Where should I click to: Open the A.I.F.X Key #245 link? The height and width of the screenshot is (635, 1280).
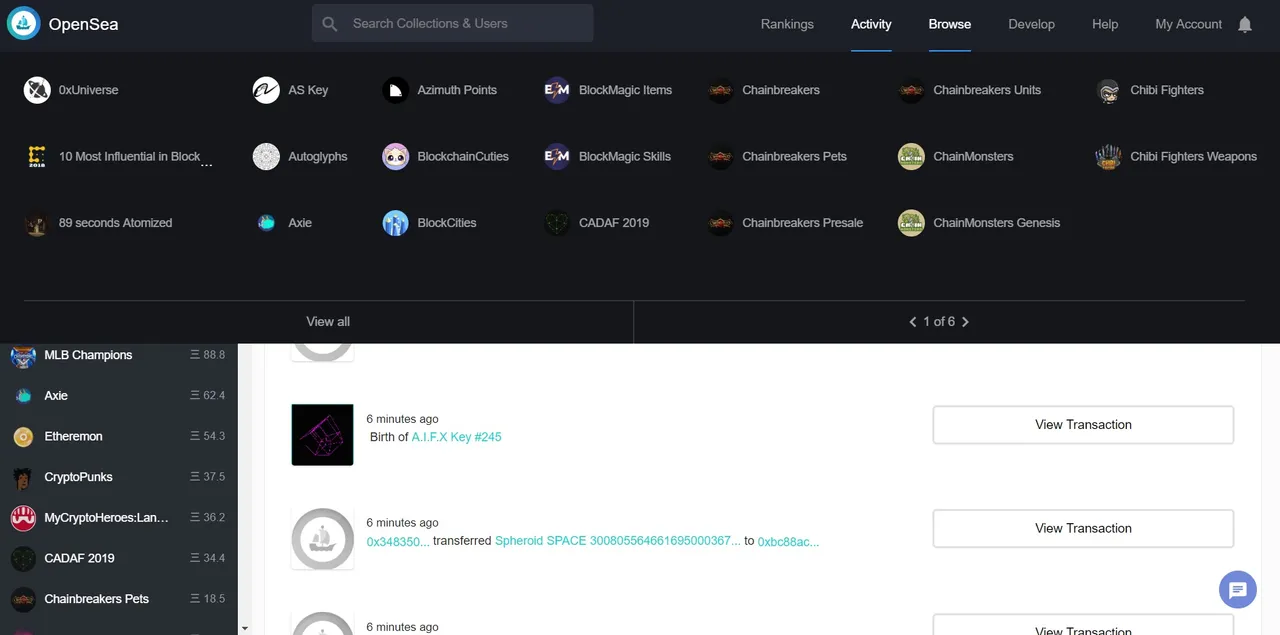point(456,437)
